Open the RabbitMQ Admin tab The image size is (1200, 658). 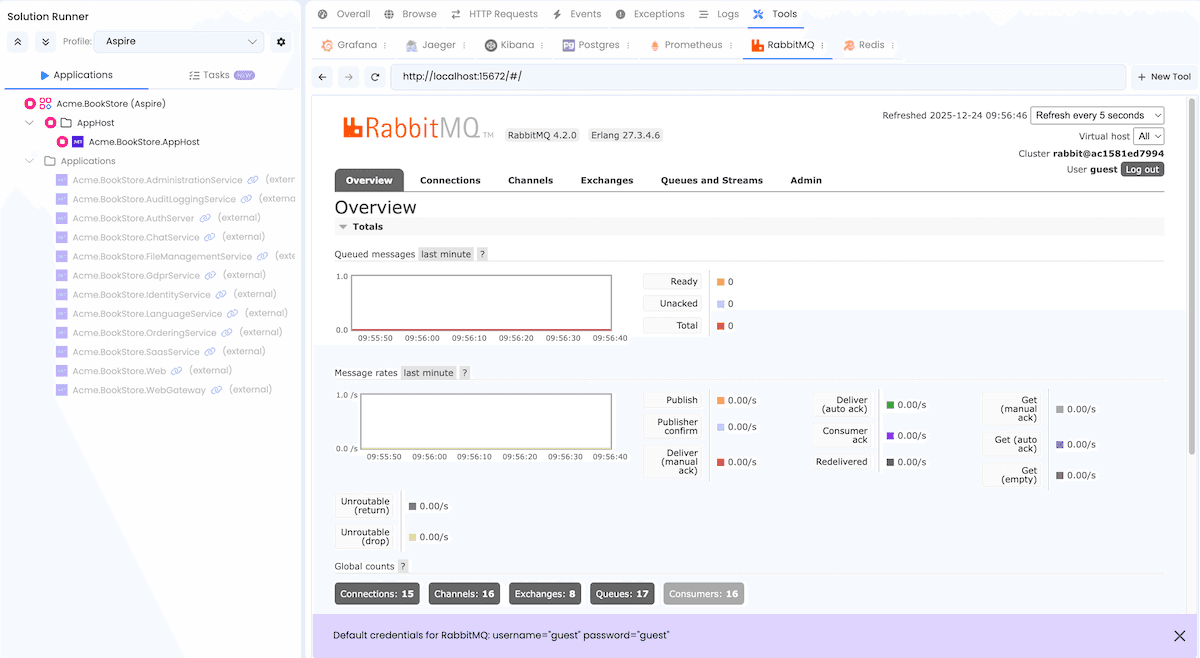coord(805,180)
